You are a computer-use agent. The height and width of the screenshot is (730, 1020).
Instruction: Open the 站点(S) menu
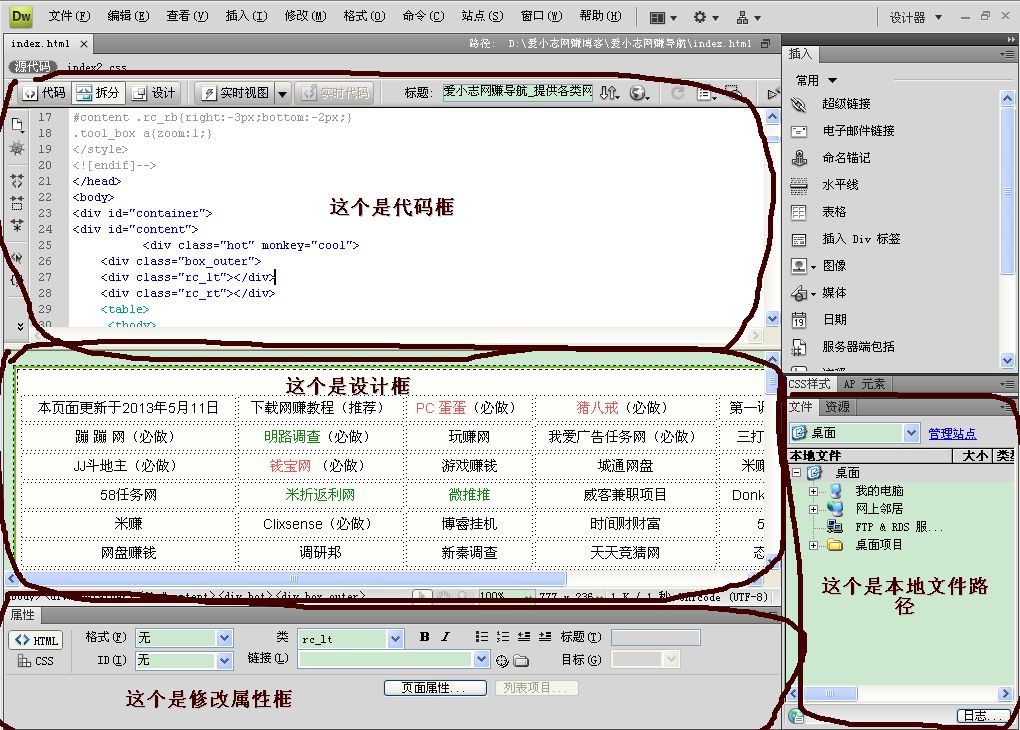point(482,16)
